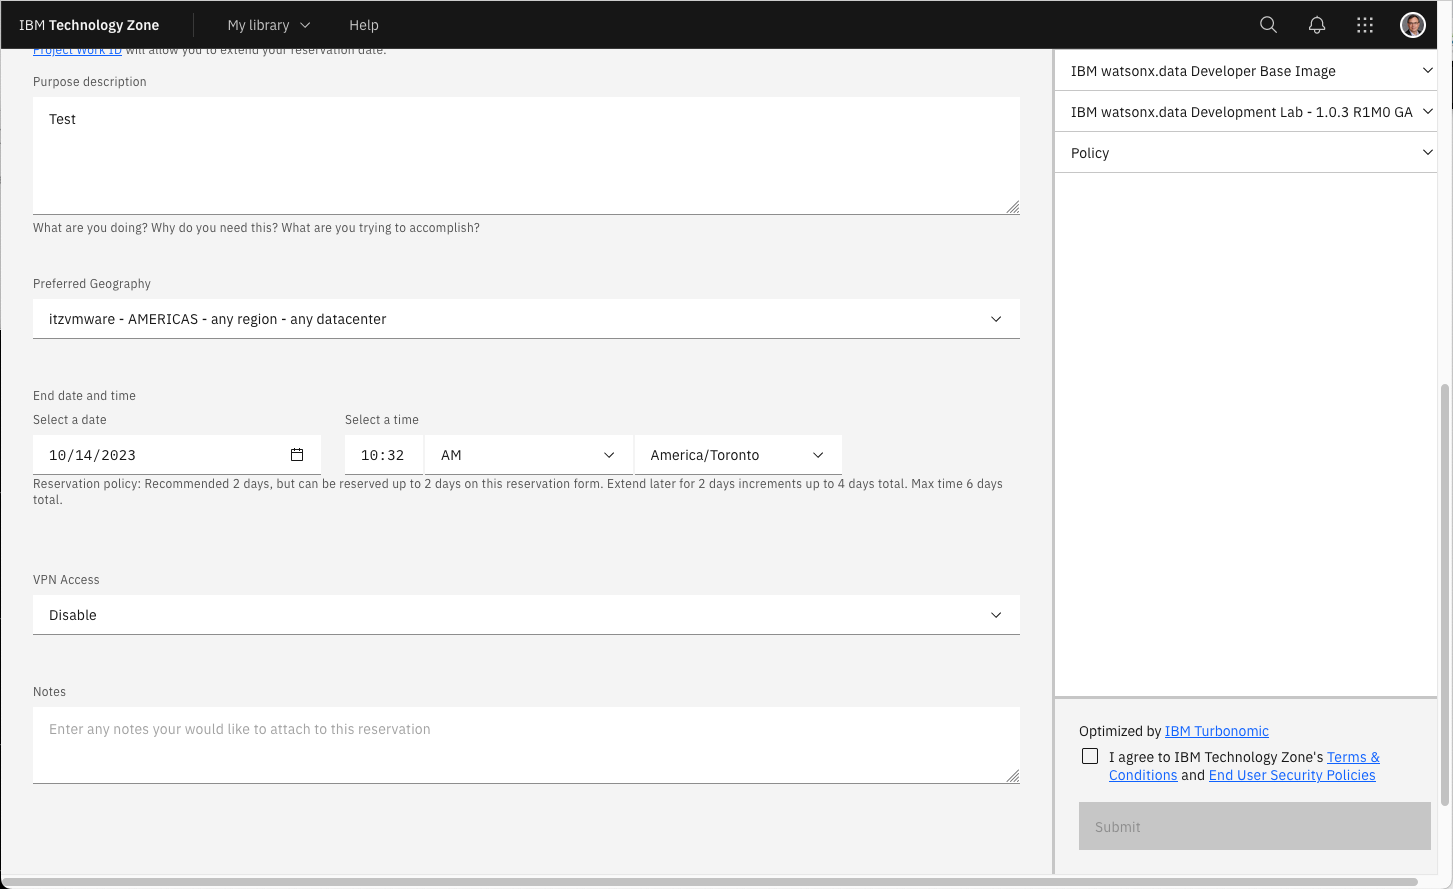Viewport: 1453px width, 889px height.
Task: Open the Project Work ID link
Action: tap(77, 50)
